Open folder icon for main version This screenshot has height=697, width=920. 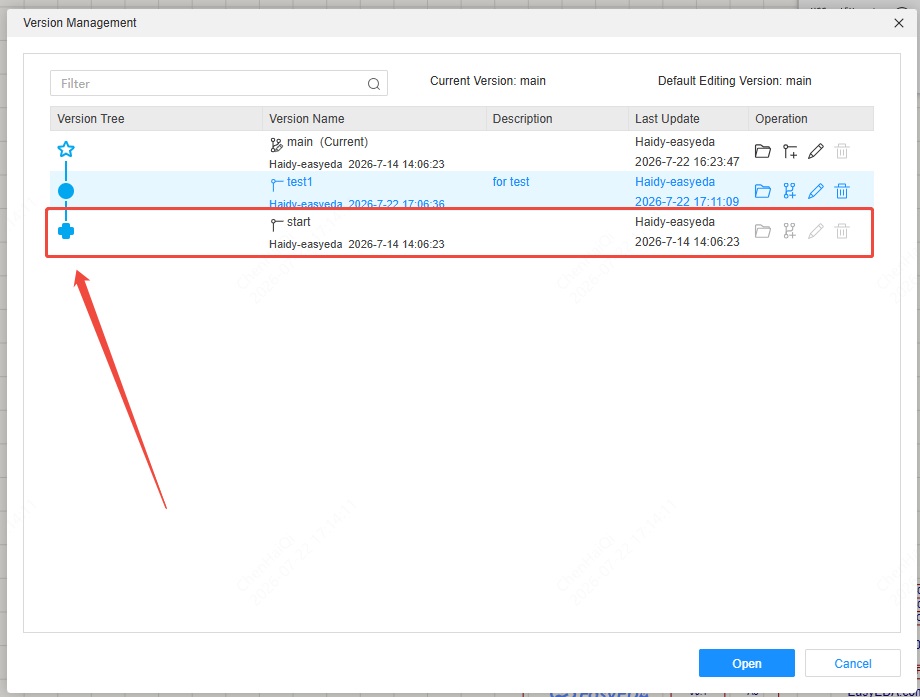[762, 151]
